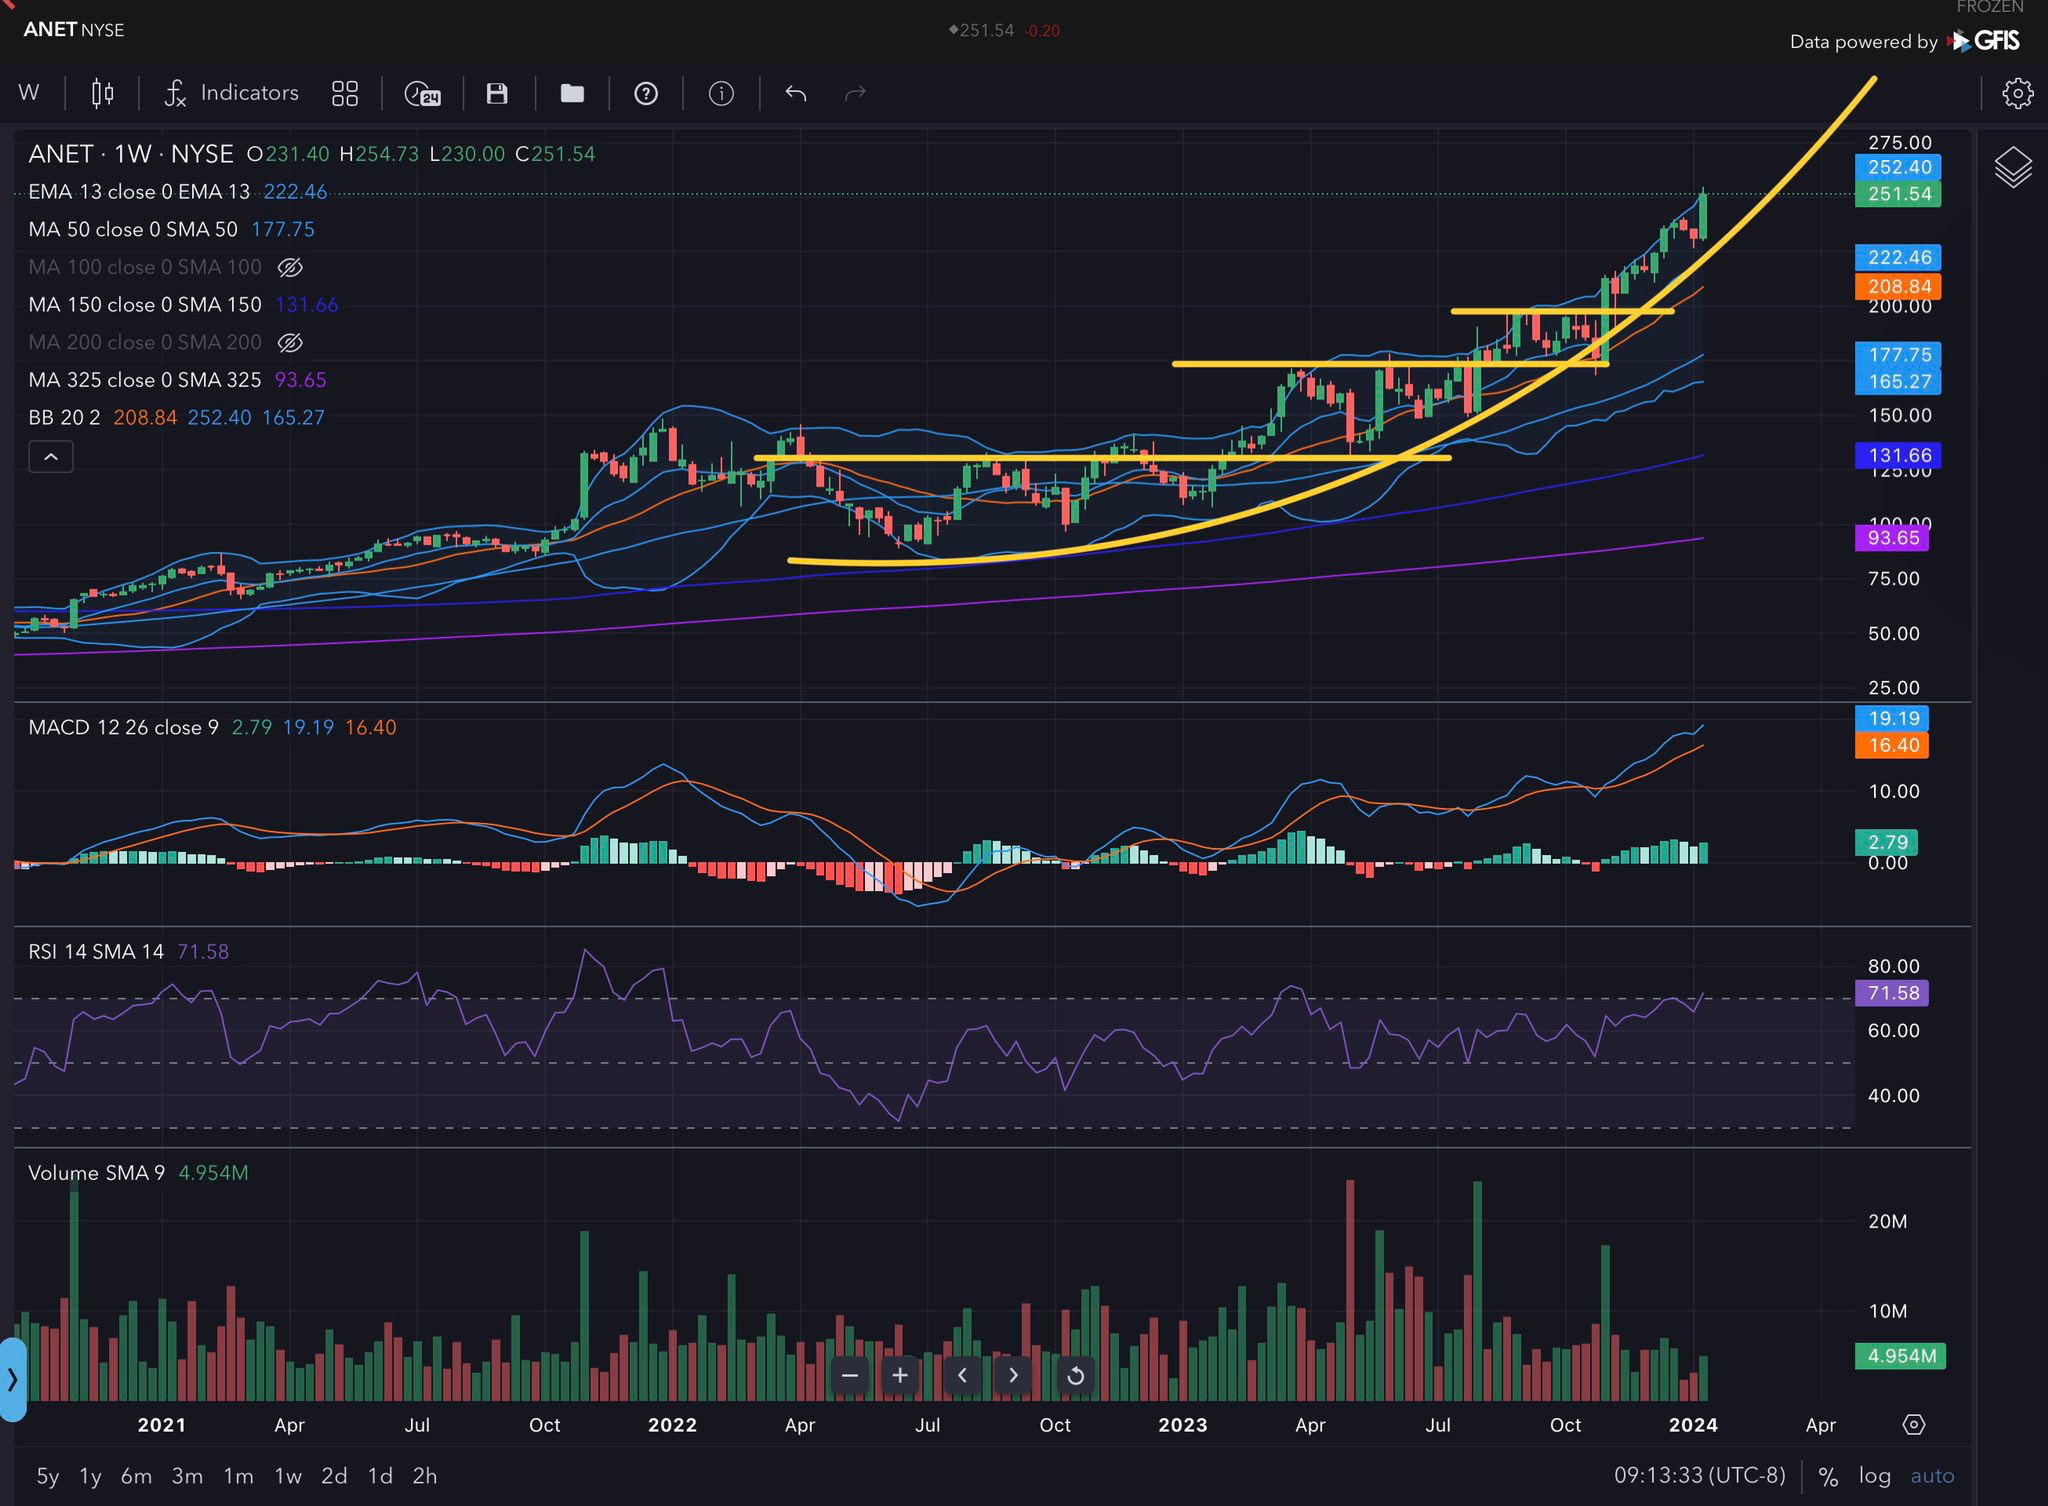
Task: Open the W interval selector
Action: (x=29, y=93)
